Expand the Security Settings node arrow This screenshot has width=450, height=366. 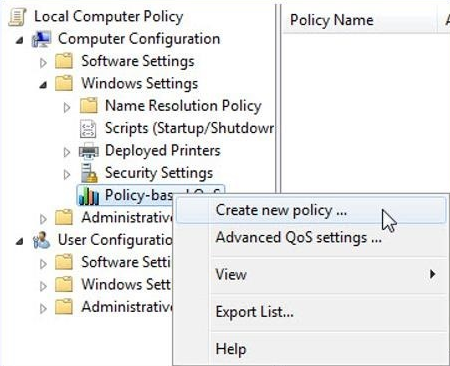coord(67,174)
